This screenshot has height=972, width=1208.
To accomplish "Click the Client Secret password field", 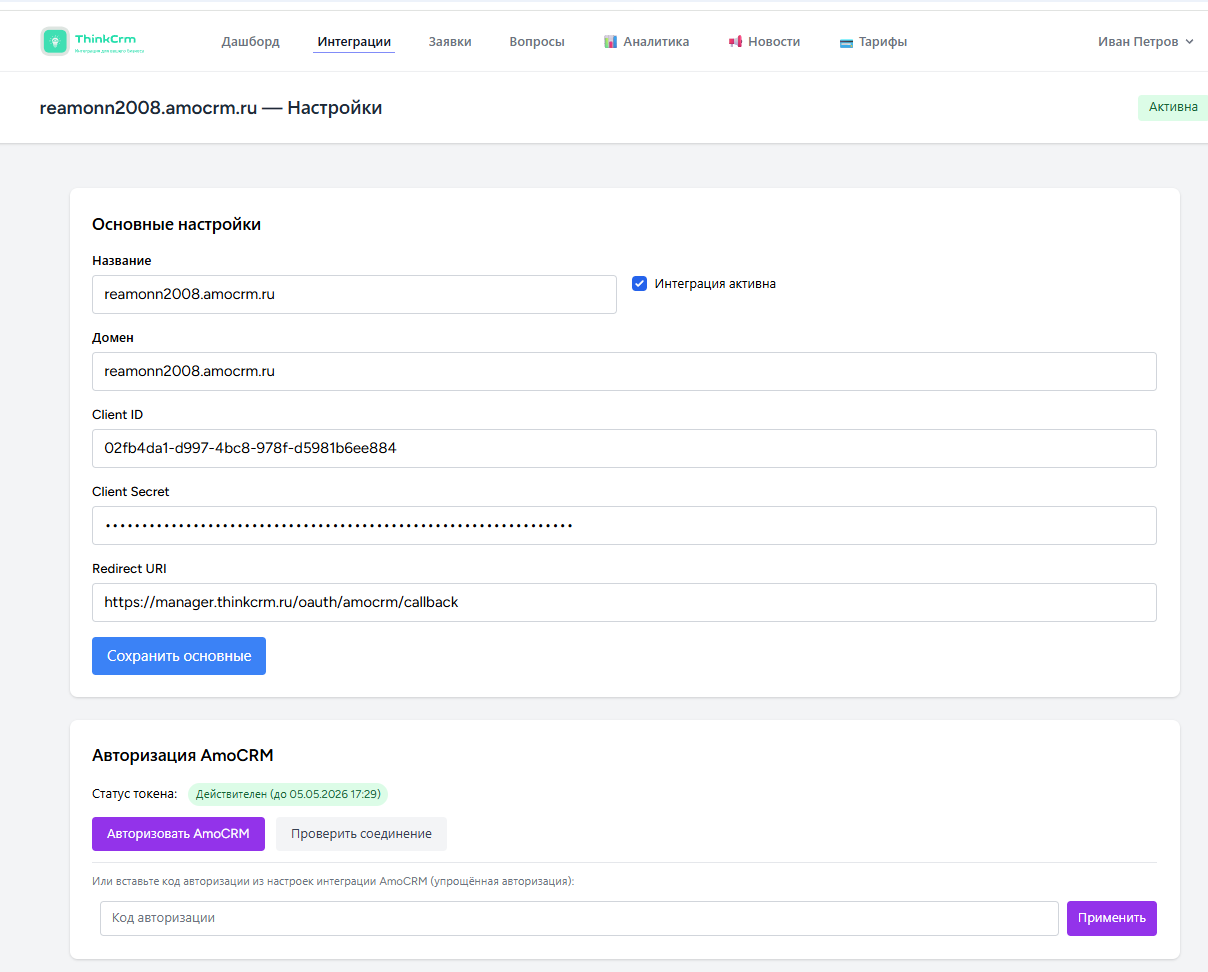I will (624, 525).
